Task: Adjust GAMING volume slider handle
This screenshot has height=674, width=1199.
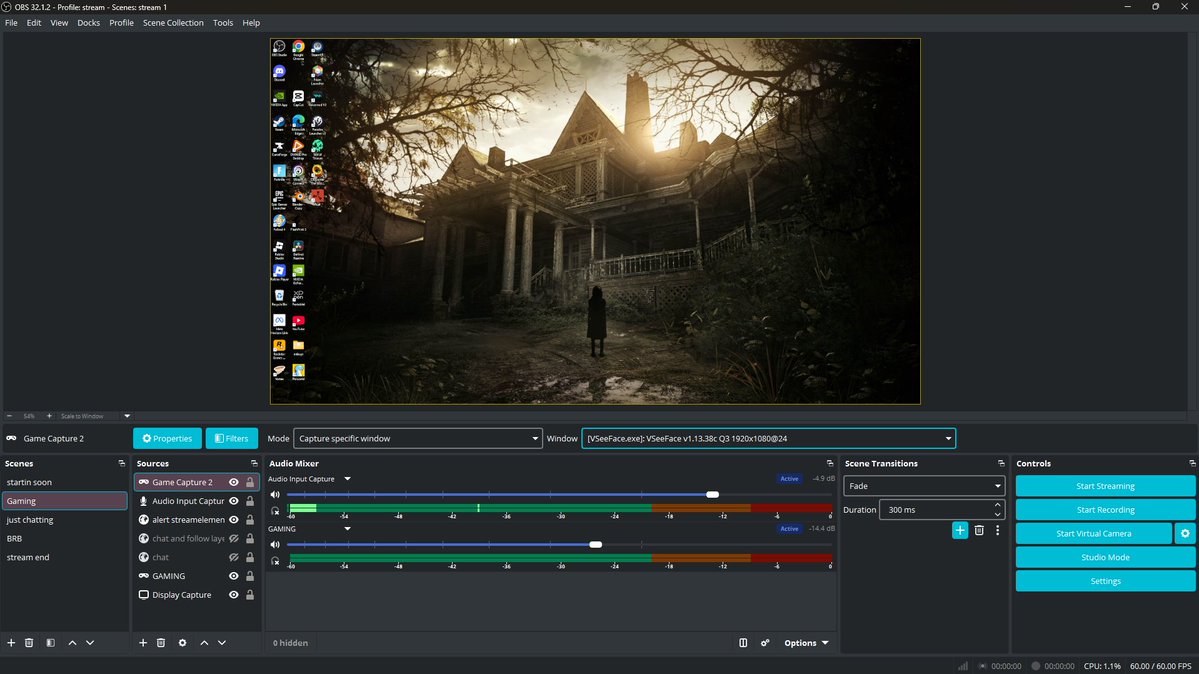Action: click(x=596, y=545)
